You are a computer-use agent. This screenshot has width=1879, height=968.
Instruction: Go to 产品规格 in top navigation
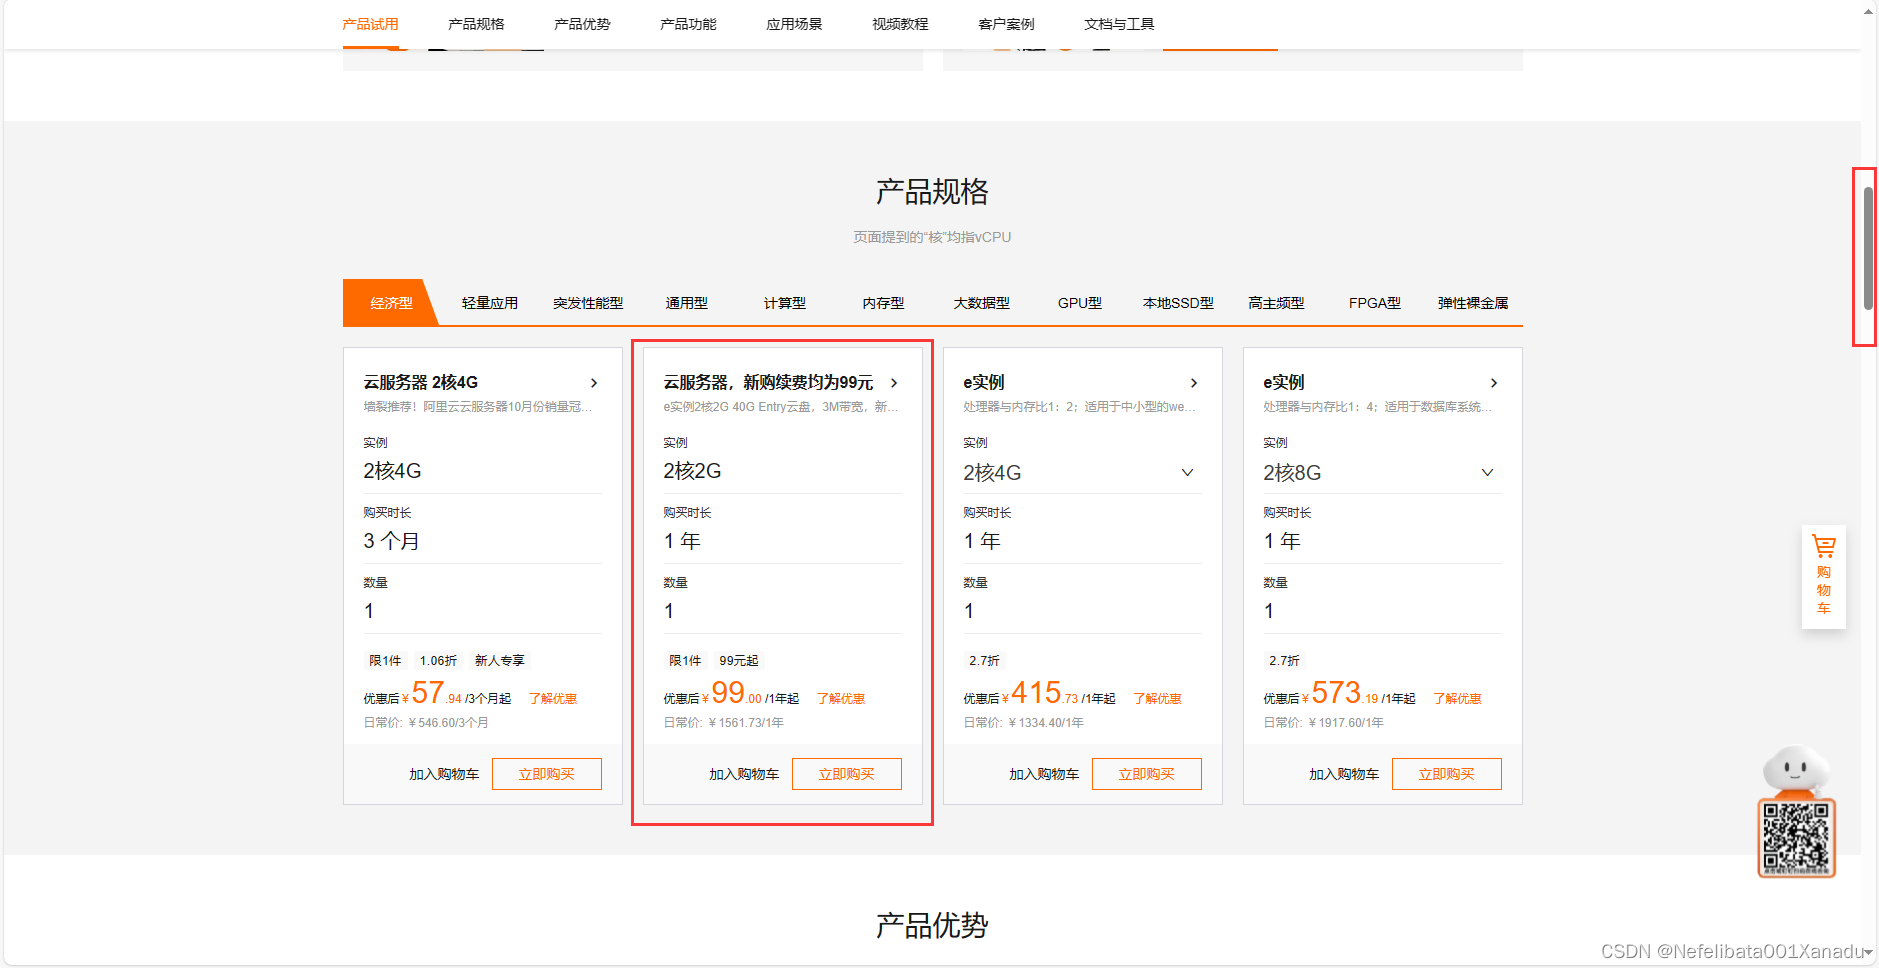pyautogui.click(x=476, y=24)
